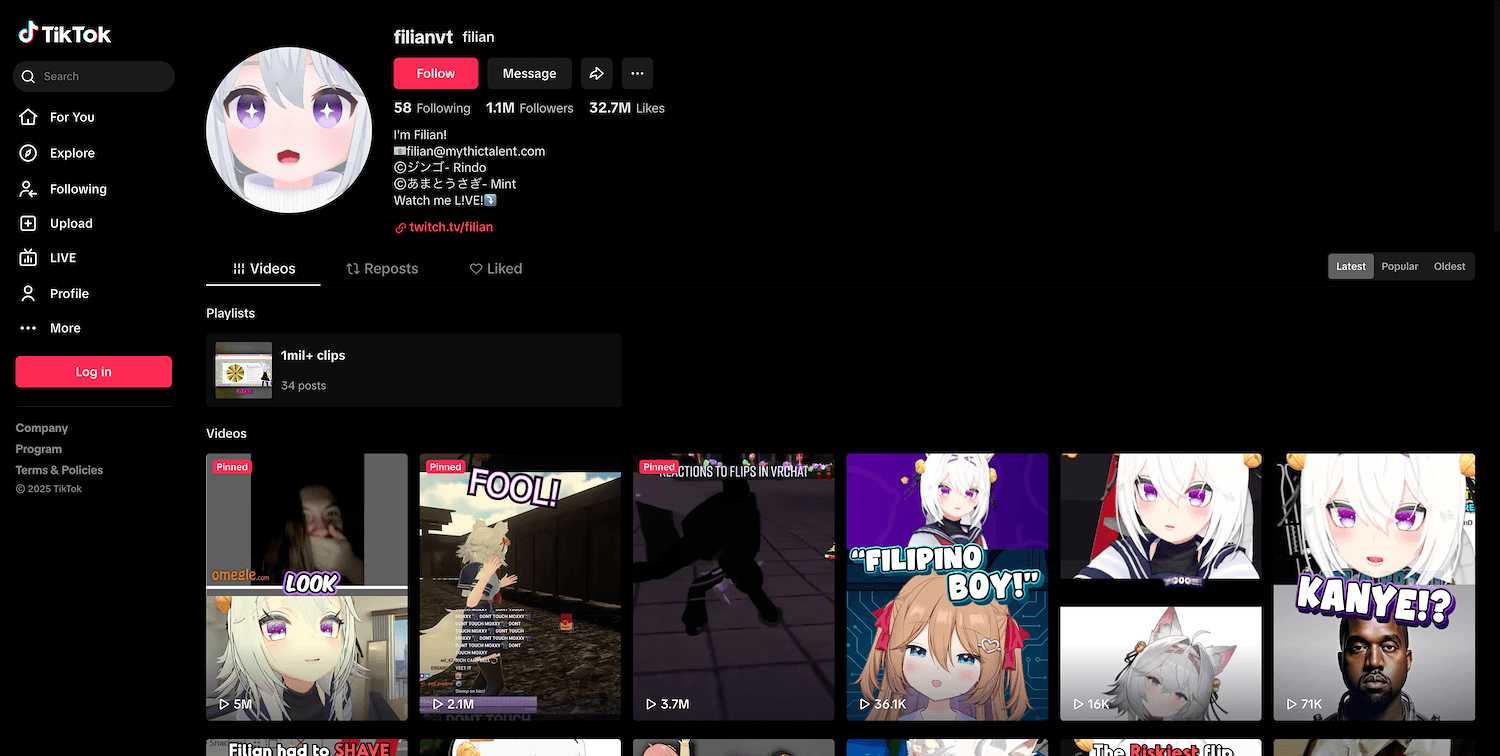Switch to the Liked tab
The width and height of the screenshot is (1500, 756).
pos(496,269)
